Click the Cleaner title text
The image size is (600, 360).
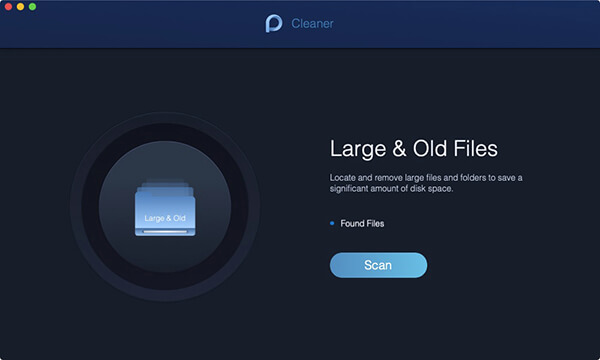coord(312,24)
